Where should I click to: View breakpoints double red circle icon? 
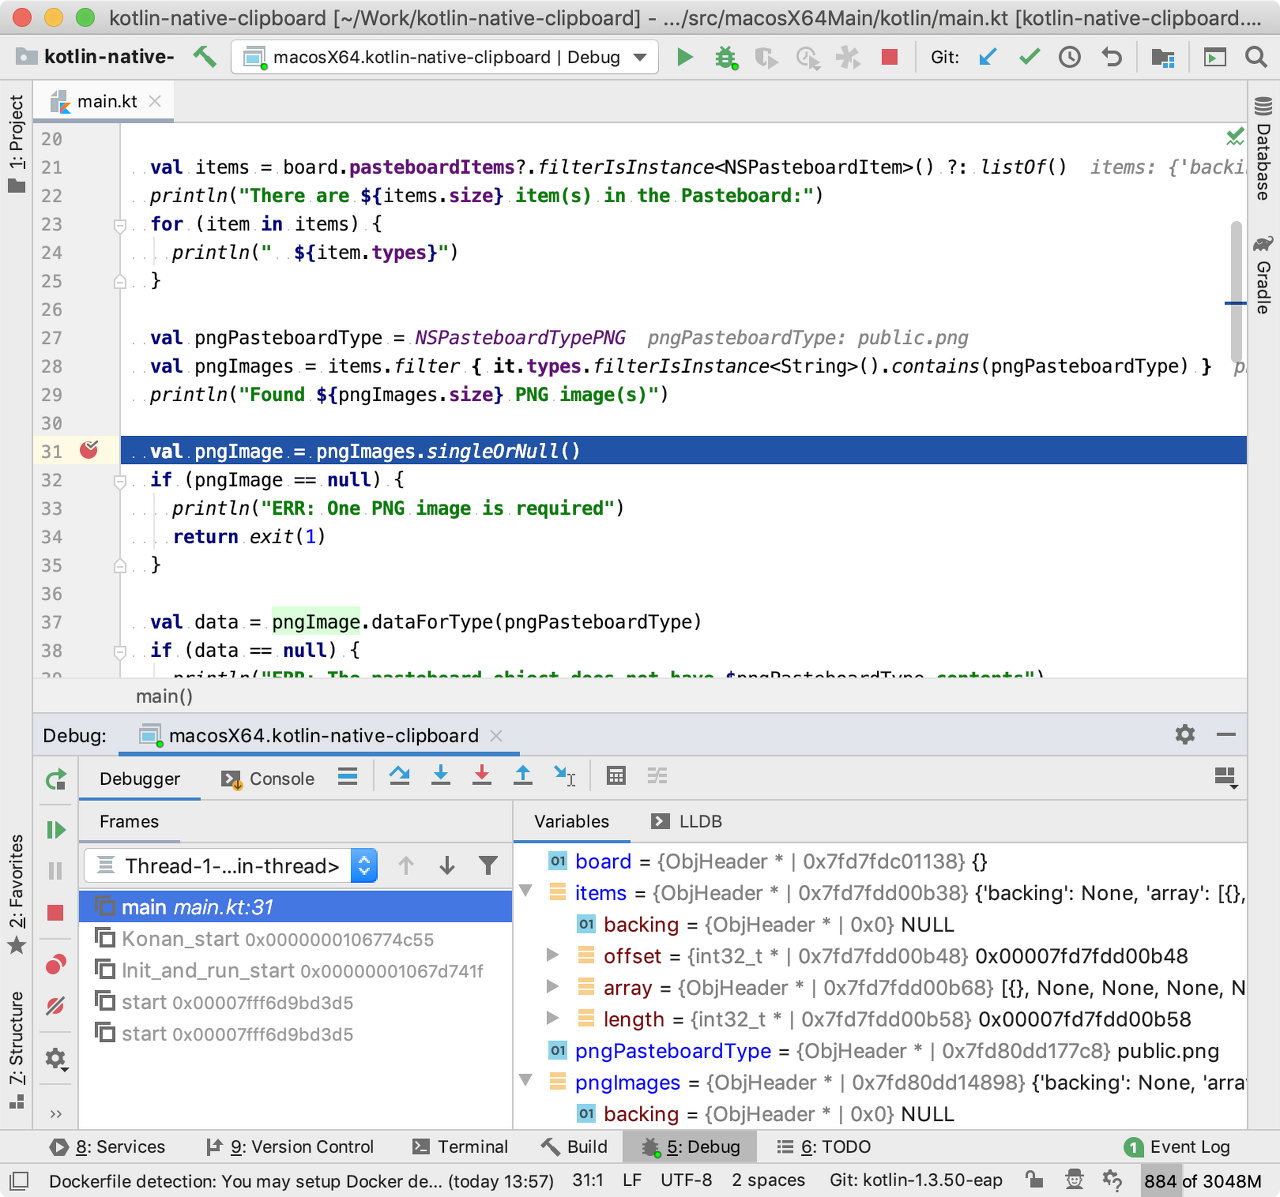coord(56,964)
